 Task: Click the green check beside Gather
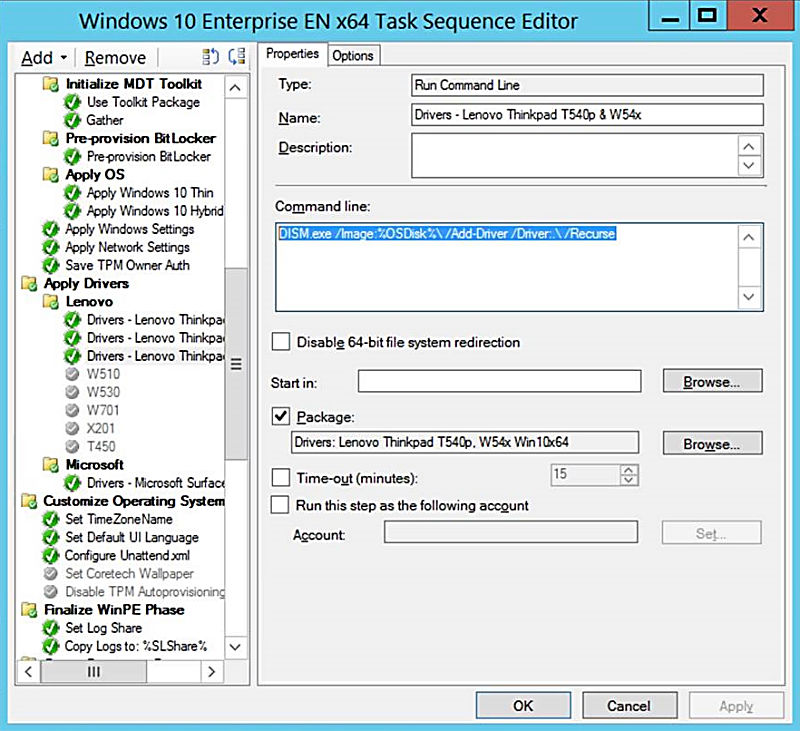click(x=72, y=121)
